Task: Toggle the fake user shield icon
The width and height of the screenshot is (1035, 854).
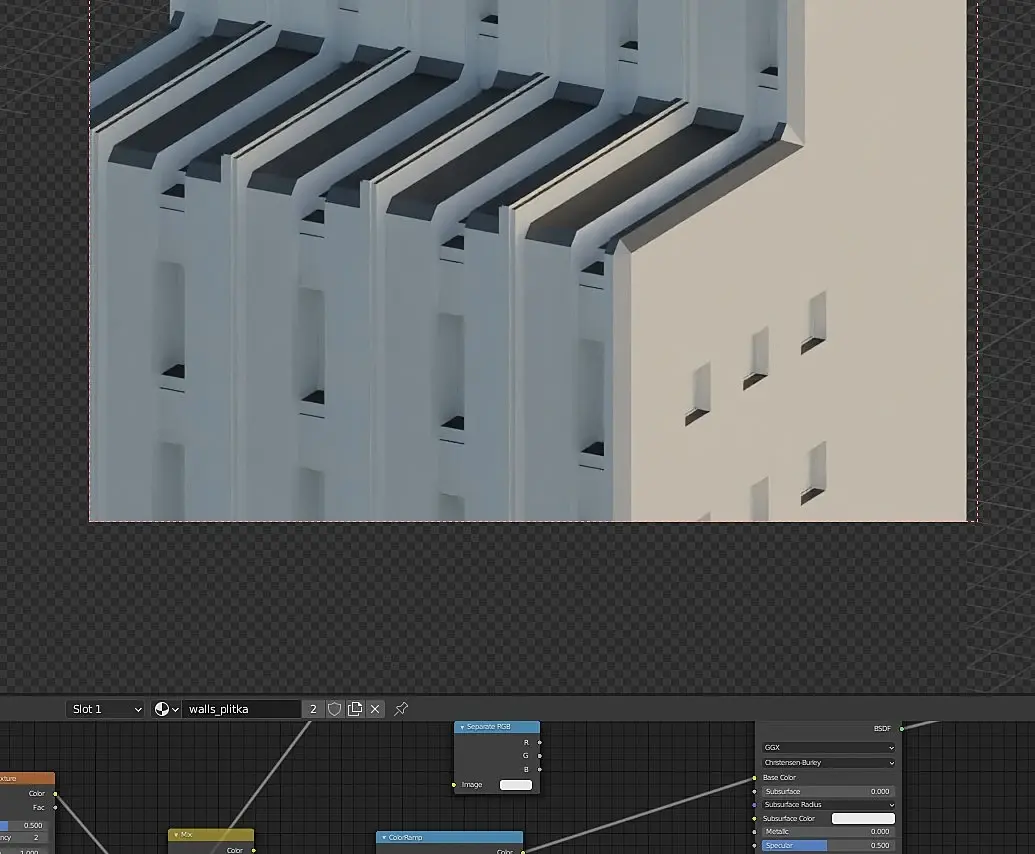Action: tap(335, 709)
